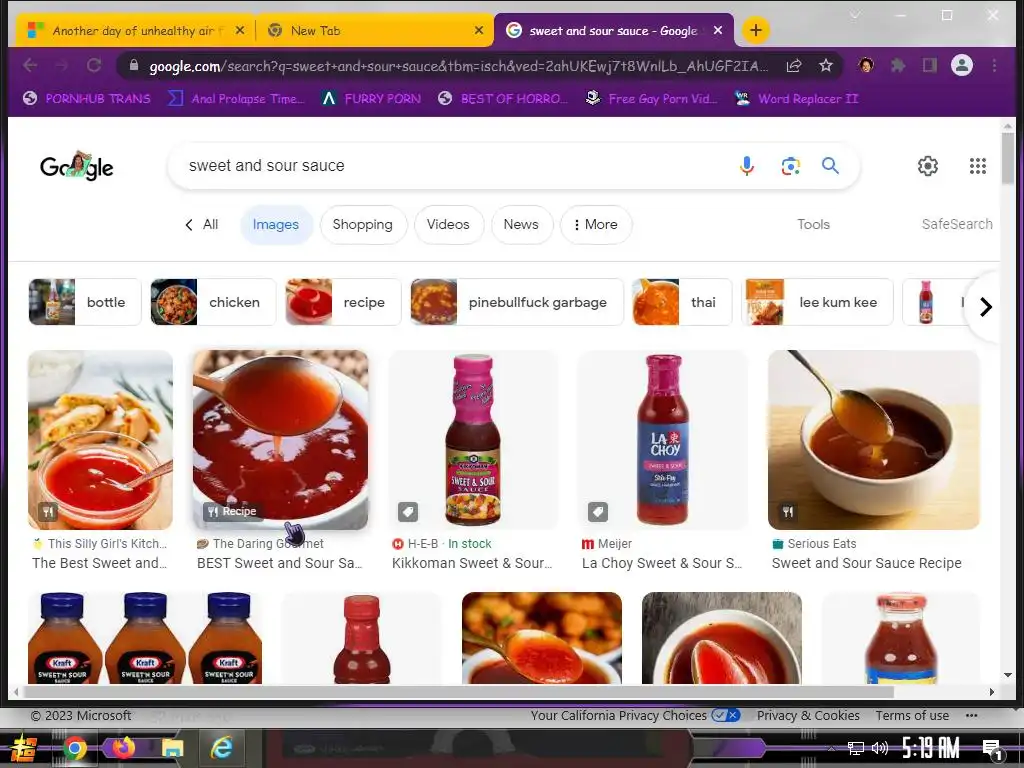
Task: Click the shopping tag on Kikkoman image
Action: click(408, 512)
